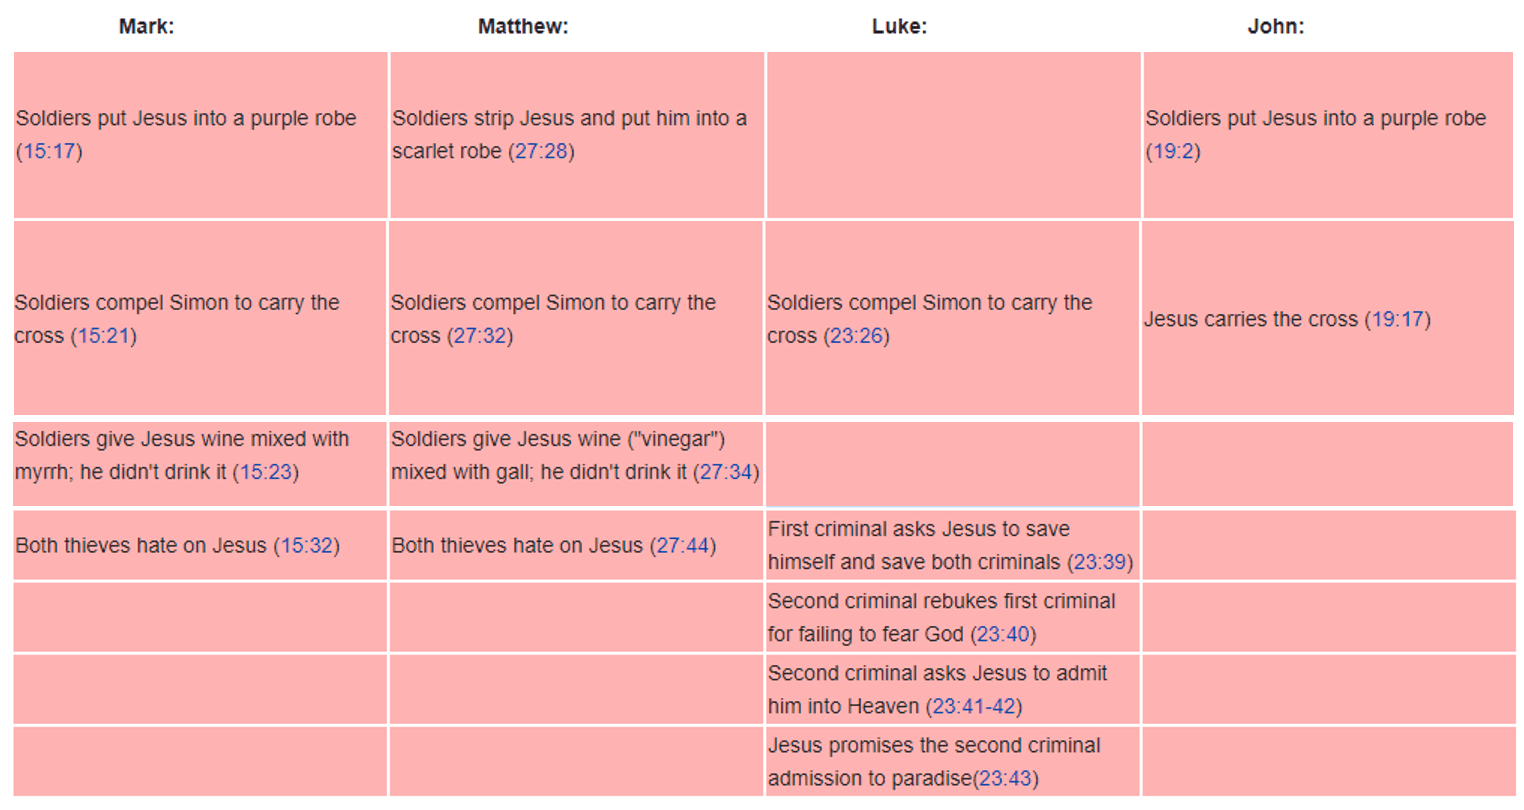Image resolution: width=1524 pixels, height=810 pixels.
Task: Open the Mark 15:17 verse link
Action: click(49, 151)
